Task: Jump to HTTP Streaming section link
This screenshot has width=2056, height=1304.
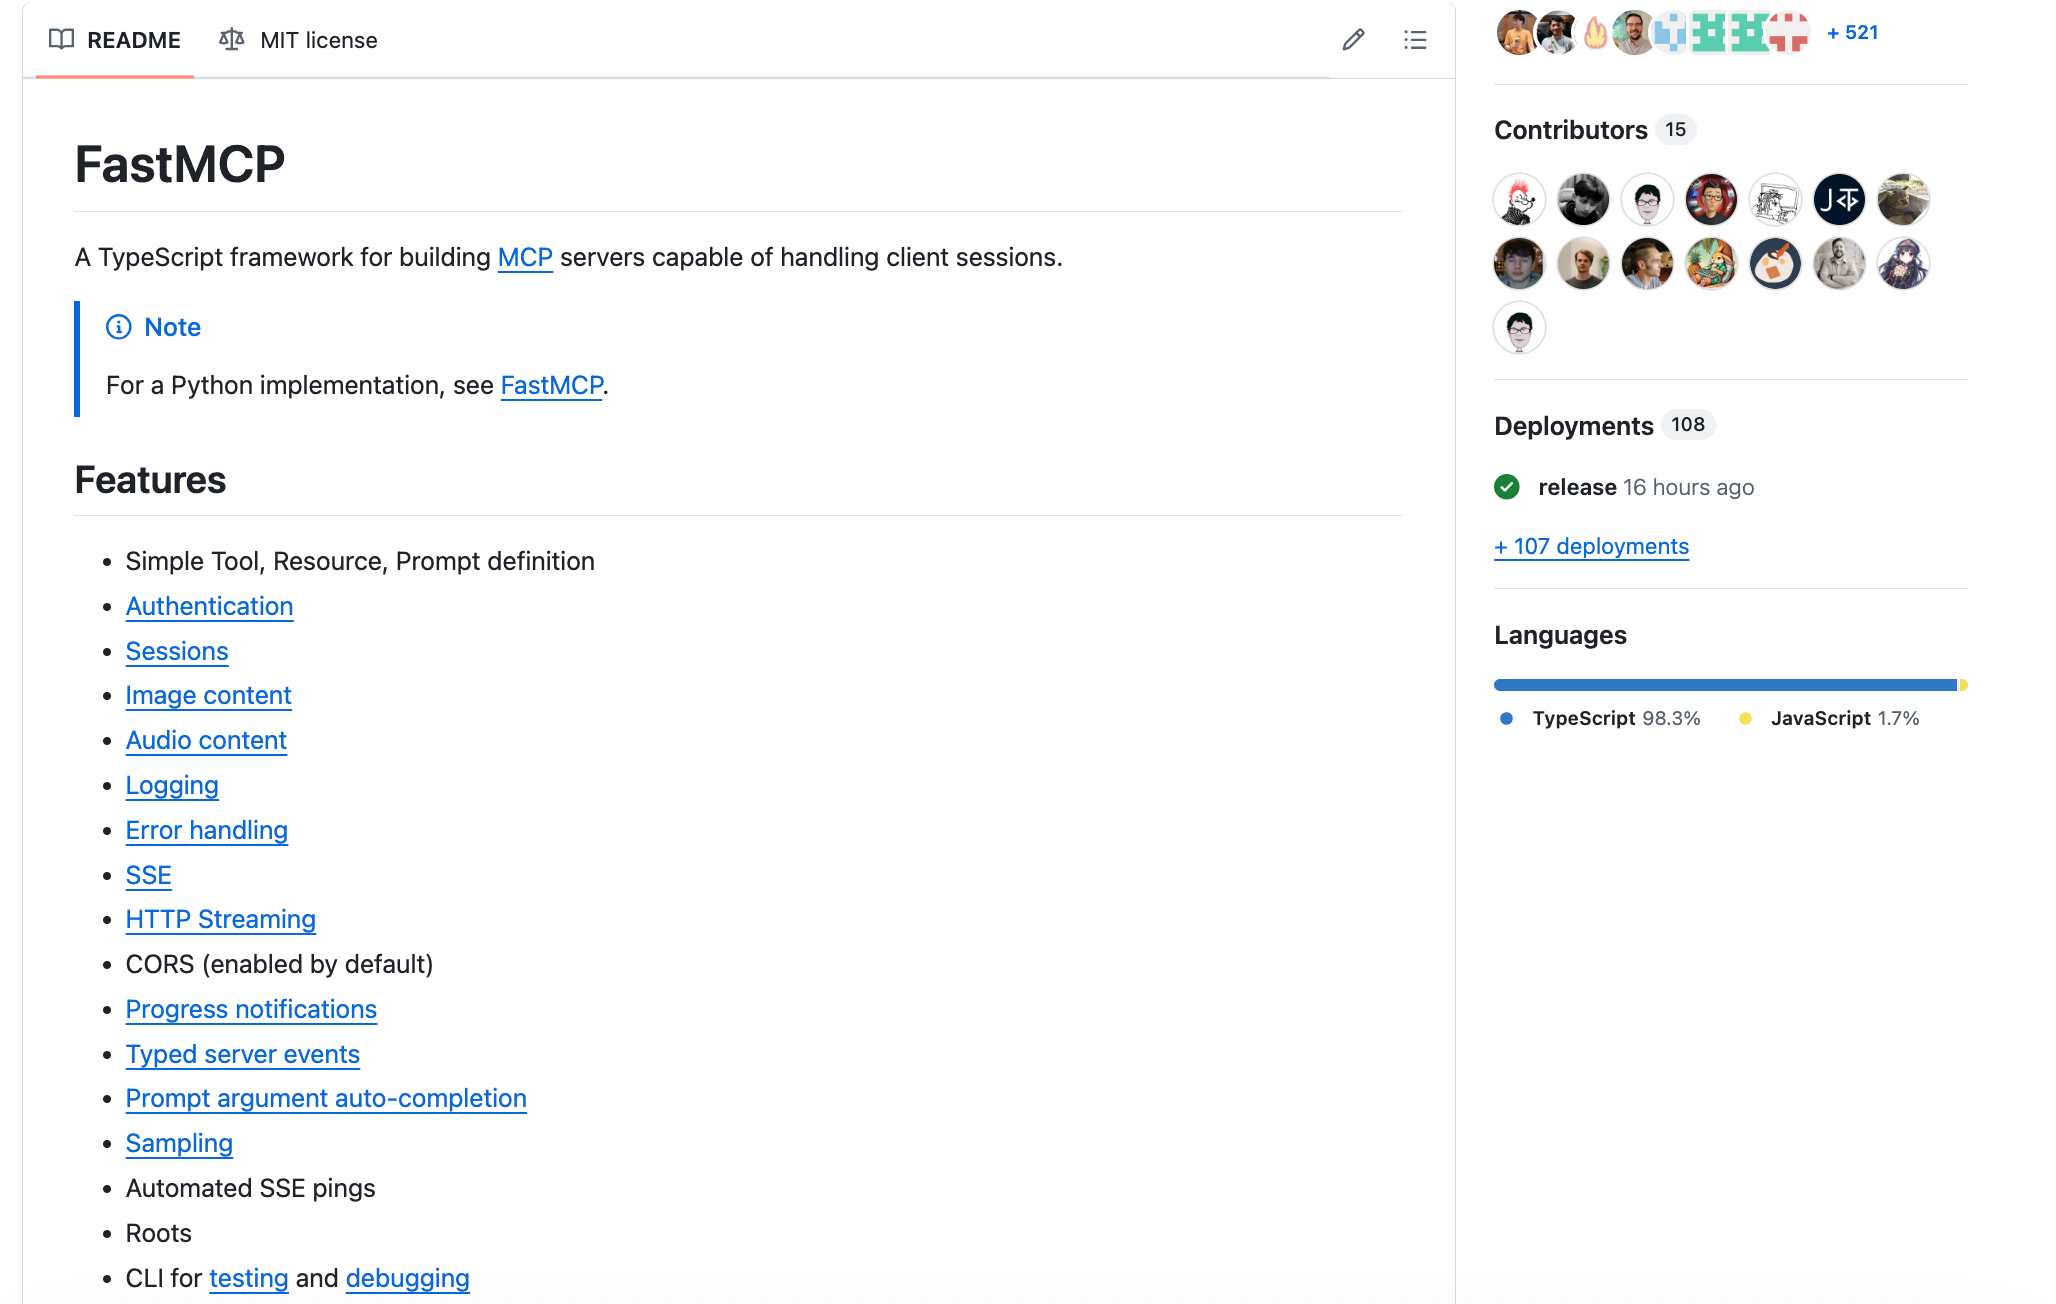Action: pyautogui.click(x=220, y=920)
